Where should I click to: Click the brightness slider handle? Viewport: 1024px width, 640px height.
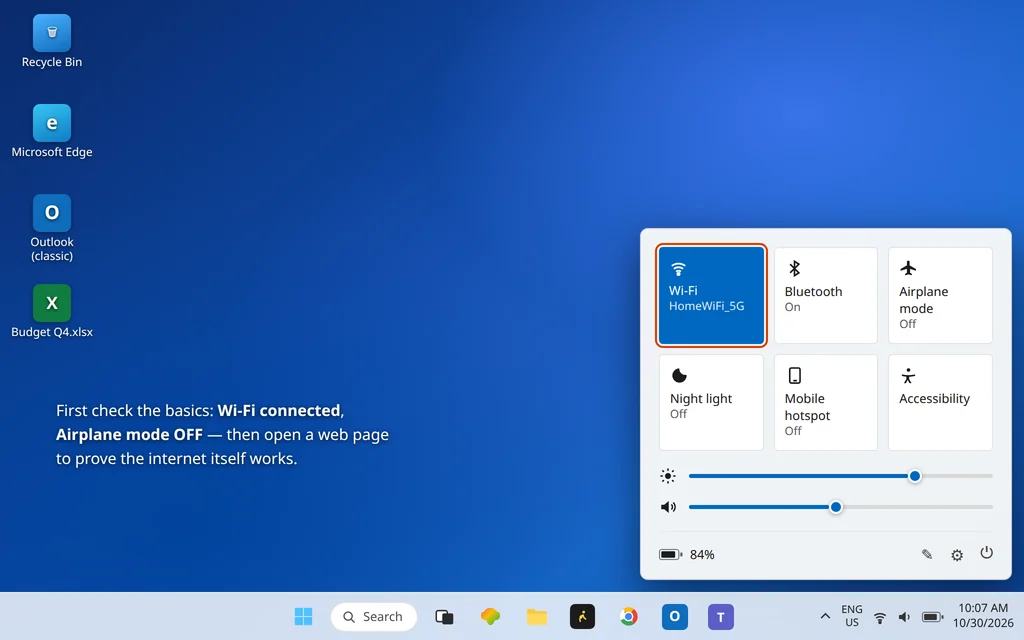coord(915,476)
